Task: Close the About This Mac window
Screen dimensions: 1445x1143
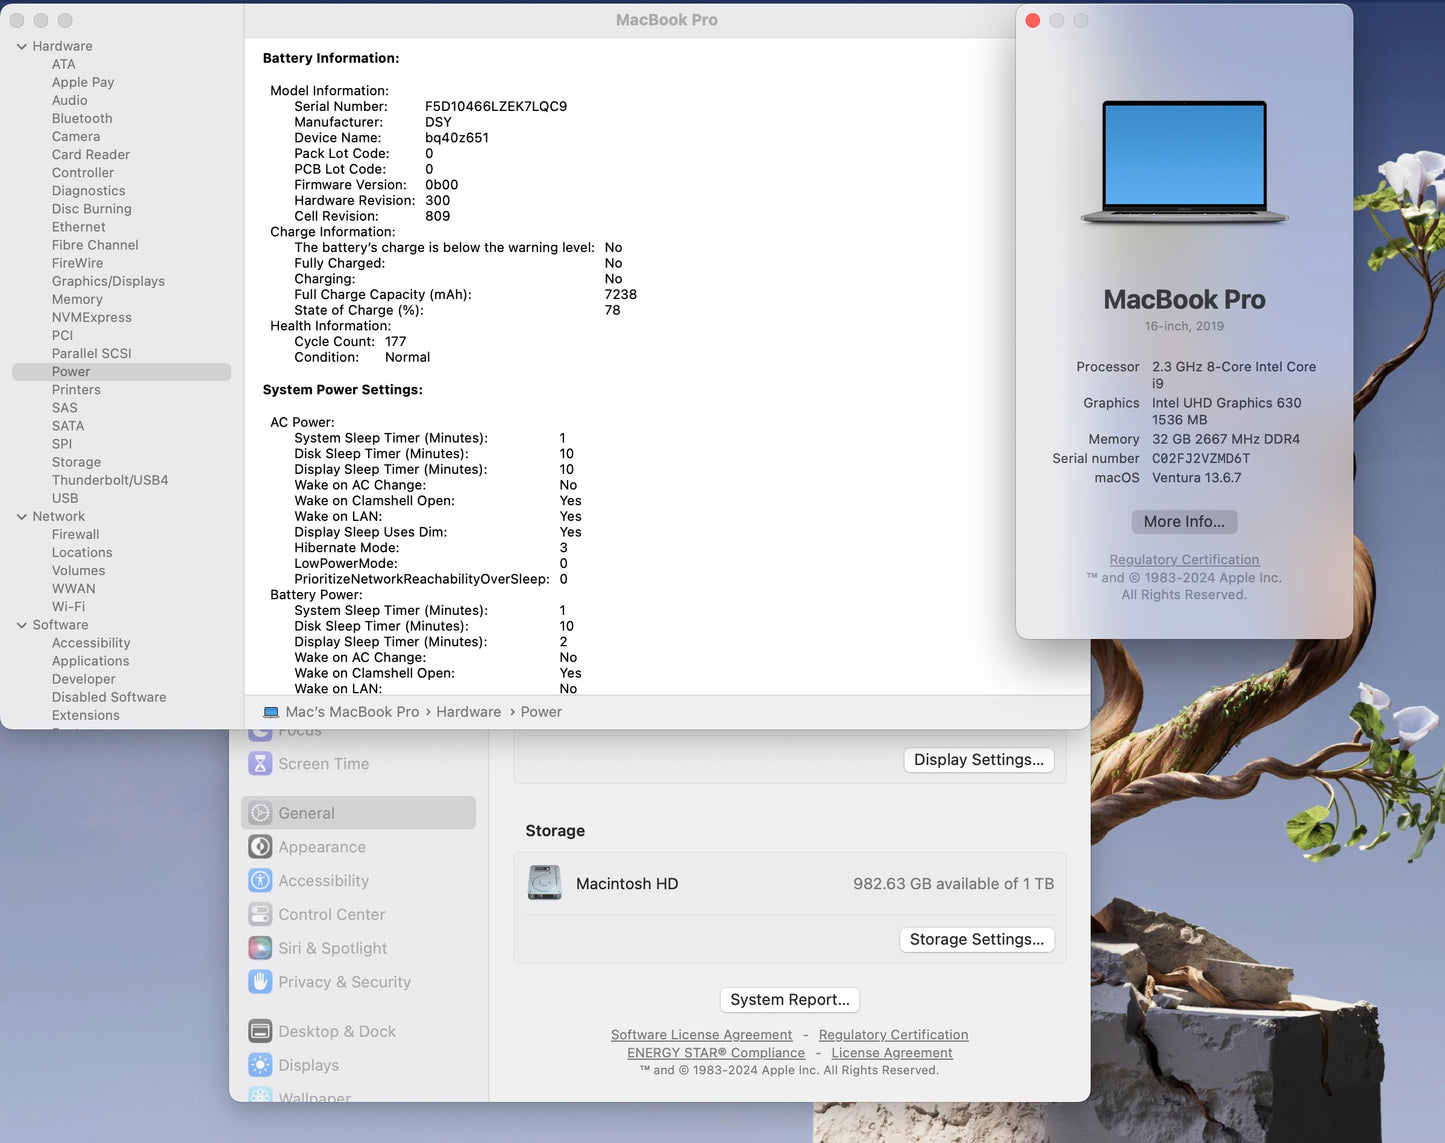Action: 1033,21
